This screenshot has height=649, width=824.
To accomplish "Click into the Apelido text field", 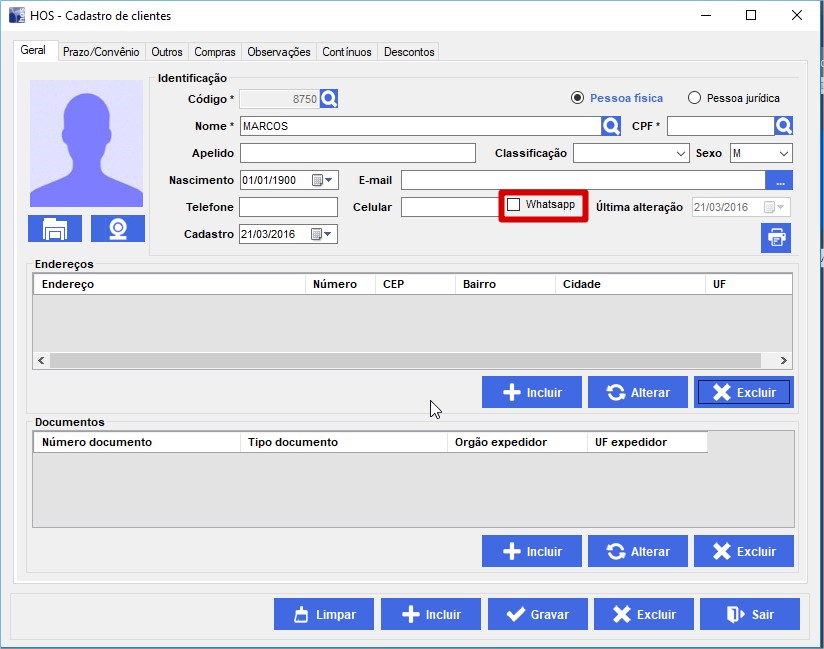I will [x=357, y=154].
